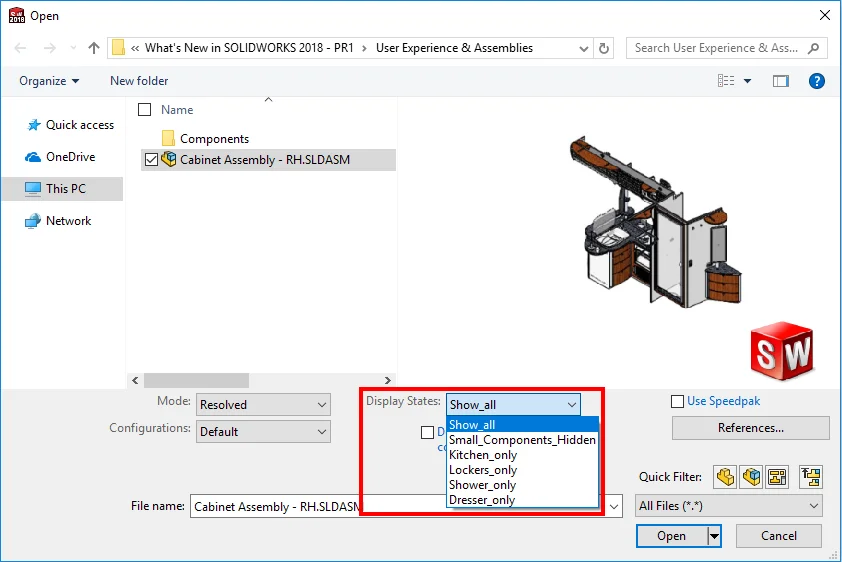Expand the Configurations dropdown showing Default
842x562 pixels.
[263, 432]
